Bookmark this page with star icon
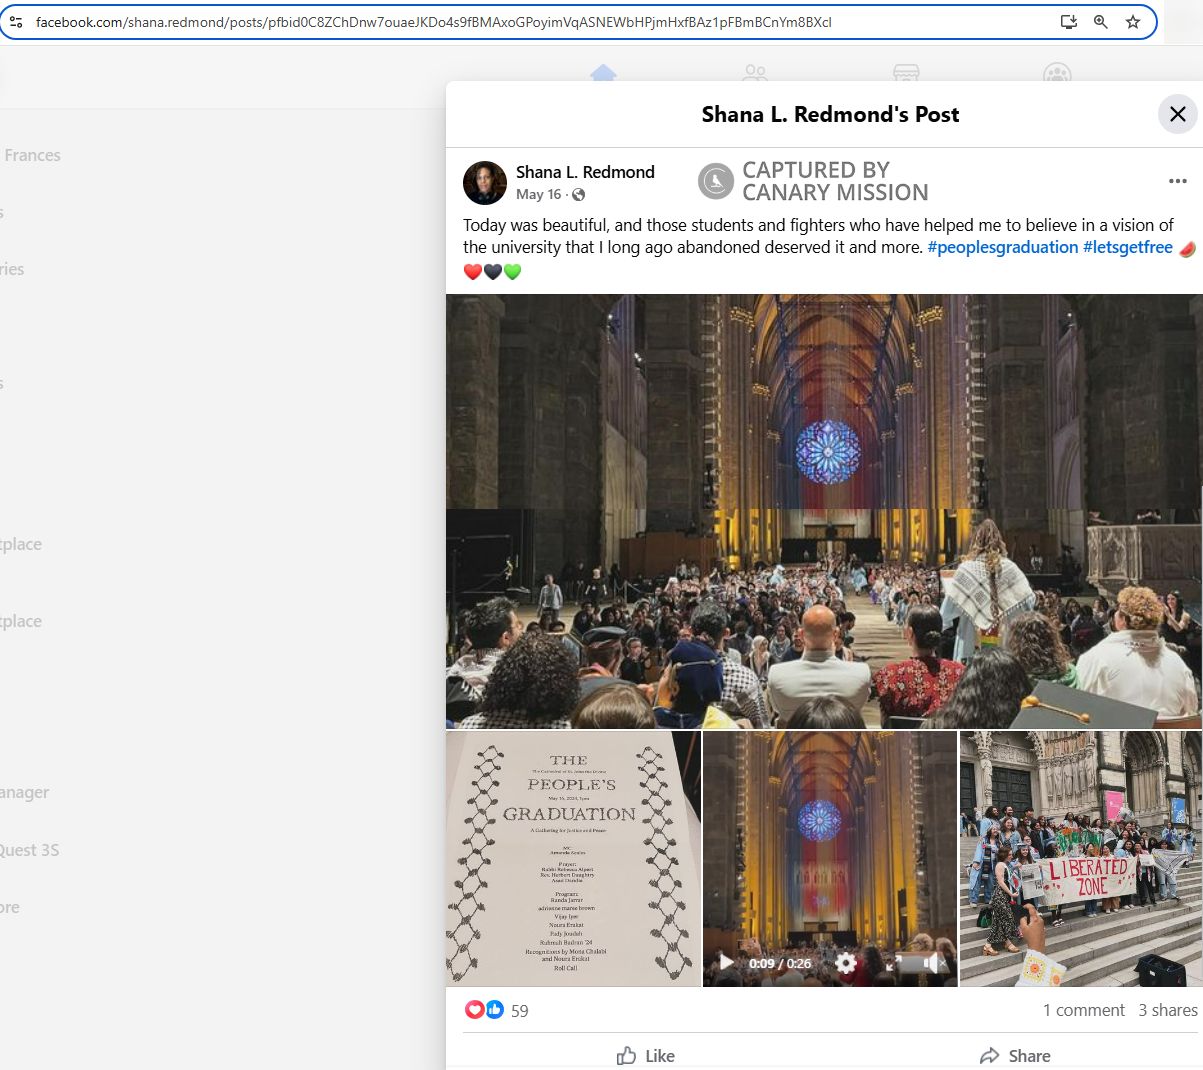 click(1133, 22)
